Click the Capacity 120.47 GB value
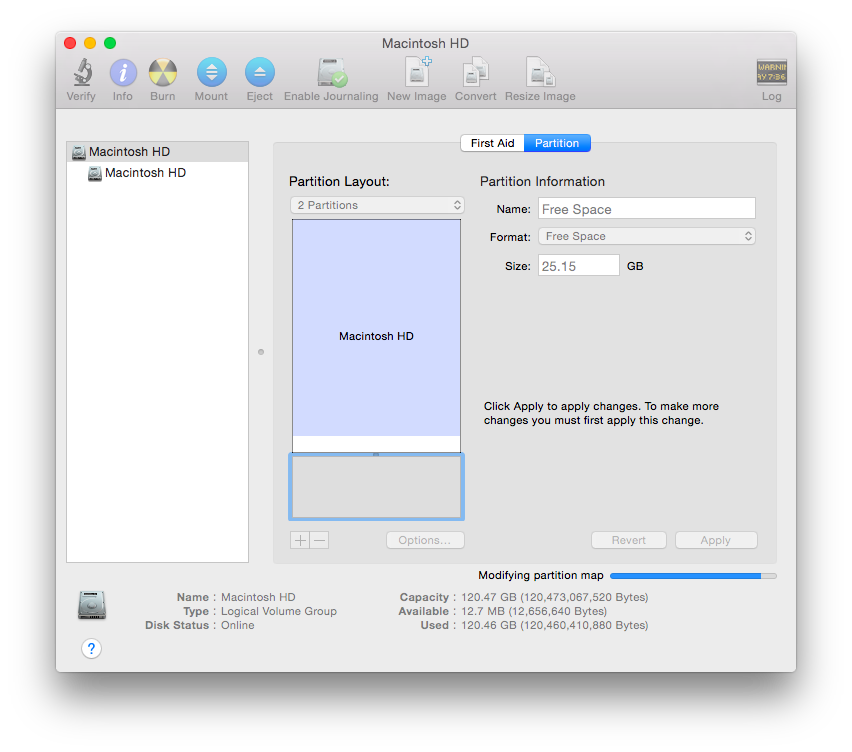 (555, 597)
